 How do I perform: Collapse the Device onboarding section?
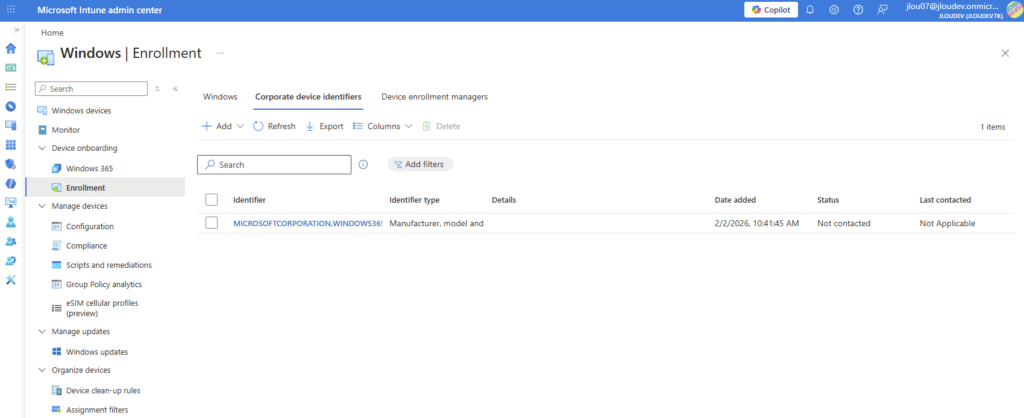[x=41, y=148]
